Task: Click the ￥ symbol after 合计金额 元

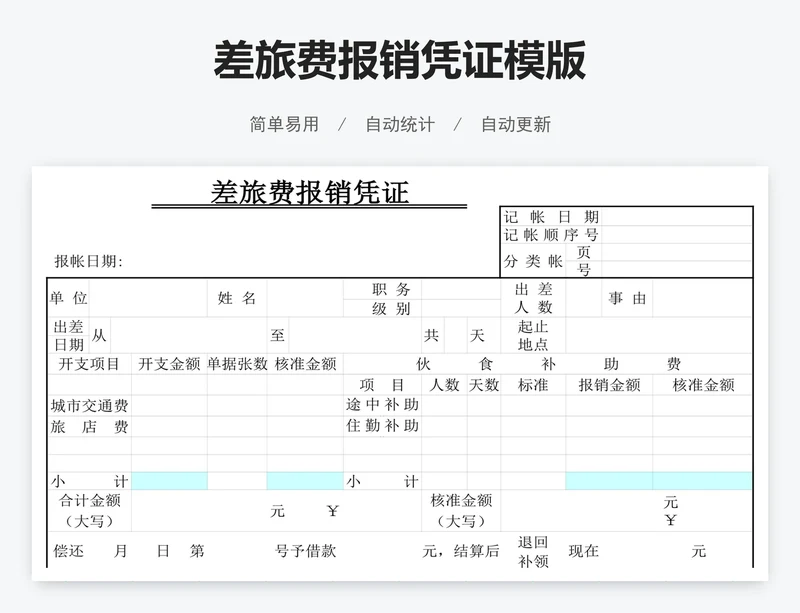Action: pyautogui.click(x=333, y=511)
